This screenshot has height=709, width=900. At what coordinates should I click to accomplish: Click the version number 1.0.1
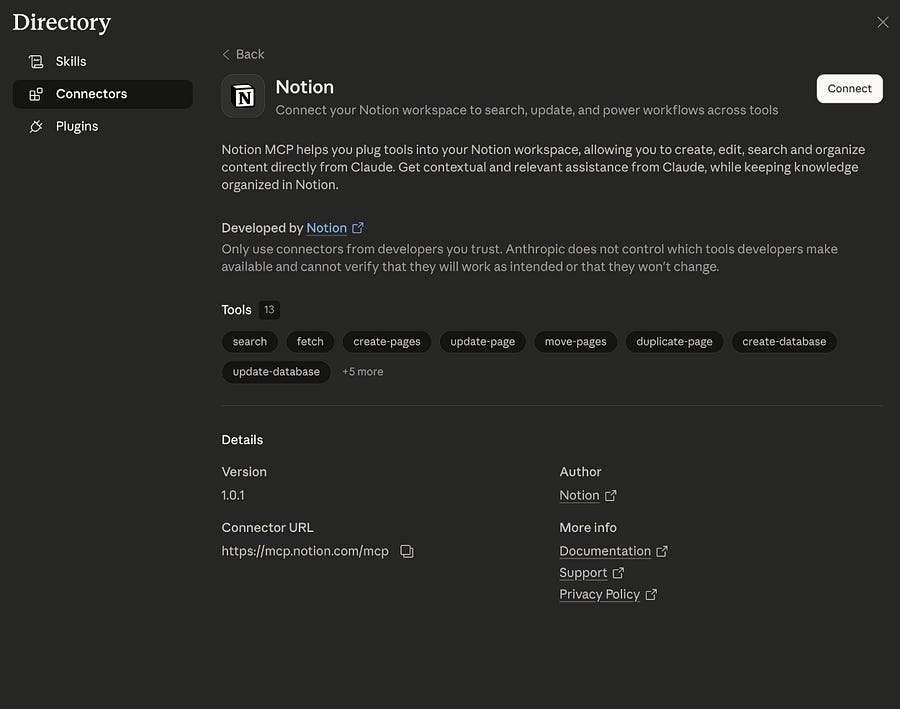click(x=233, y=495)
